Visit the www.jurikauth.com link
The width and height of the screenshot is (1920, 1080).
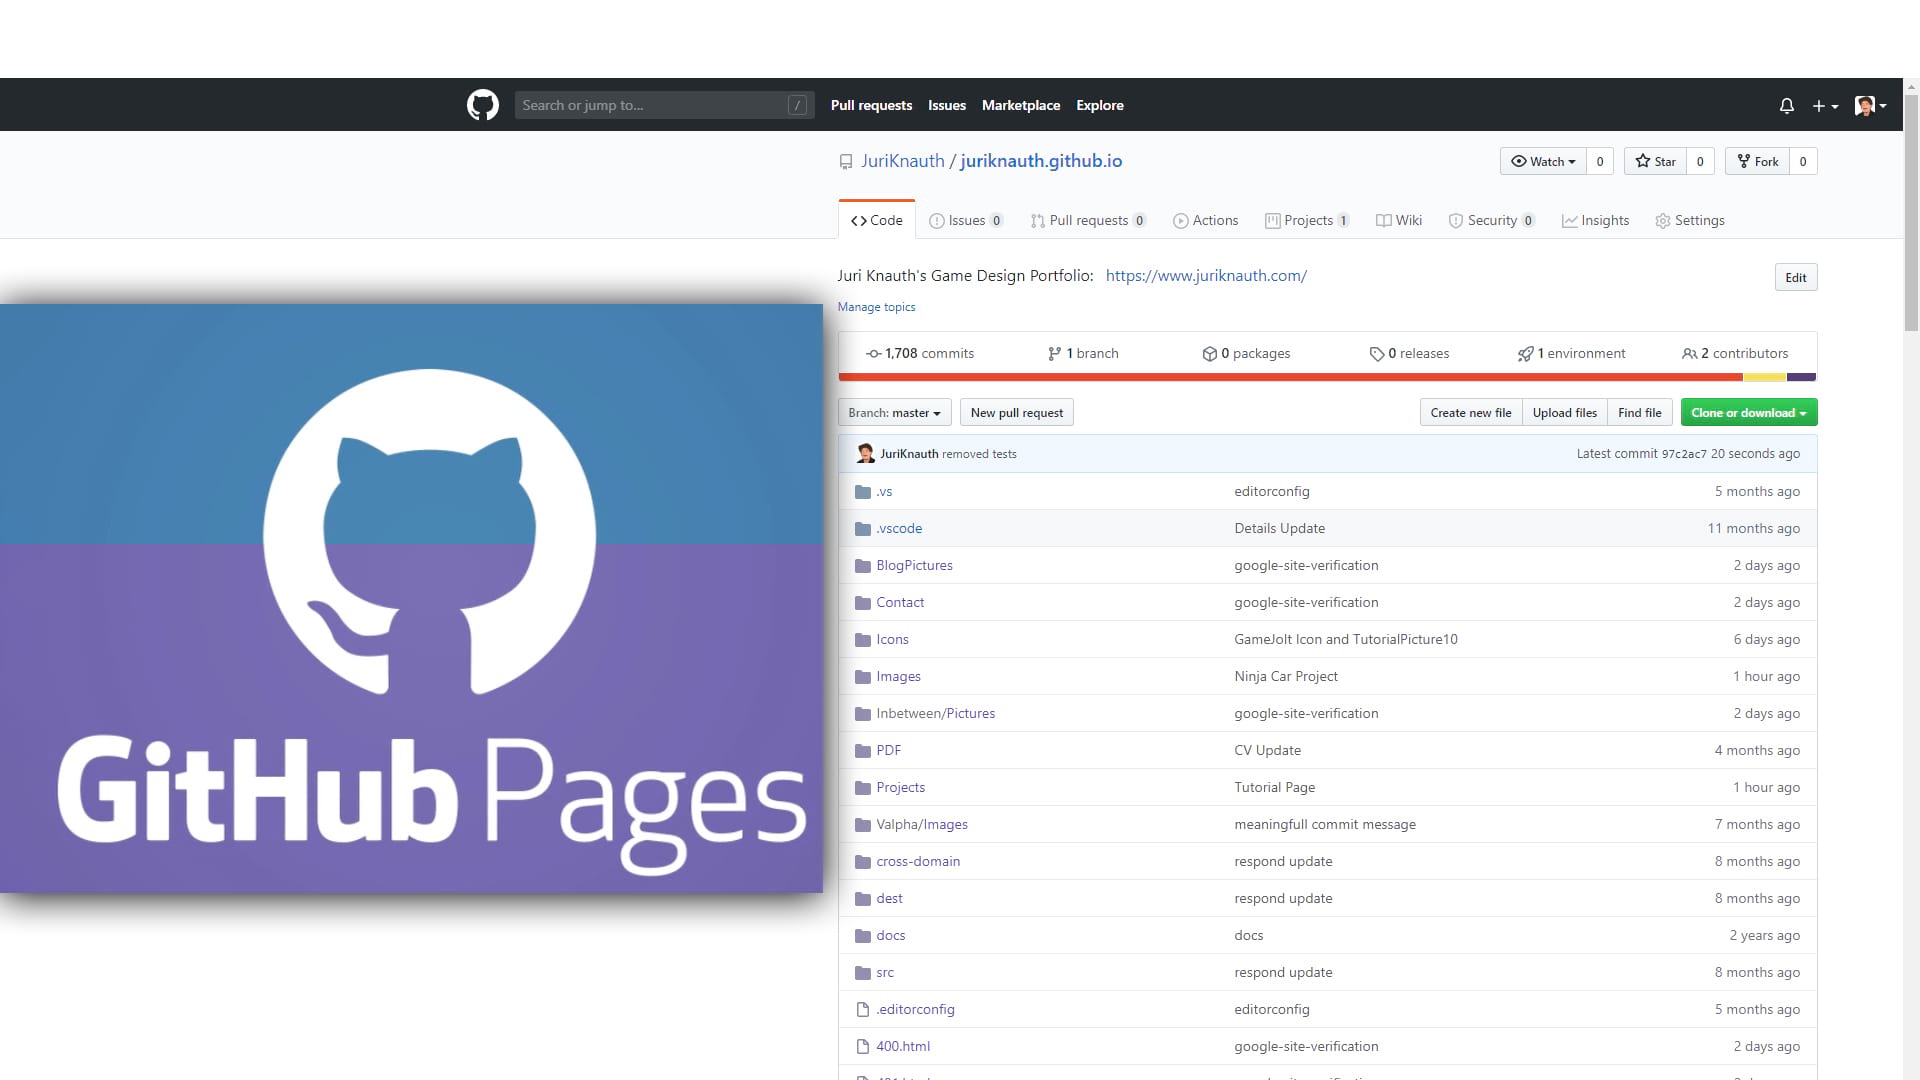tap(1205, 276)
